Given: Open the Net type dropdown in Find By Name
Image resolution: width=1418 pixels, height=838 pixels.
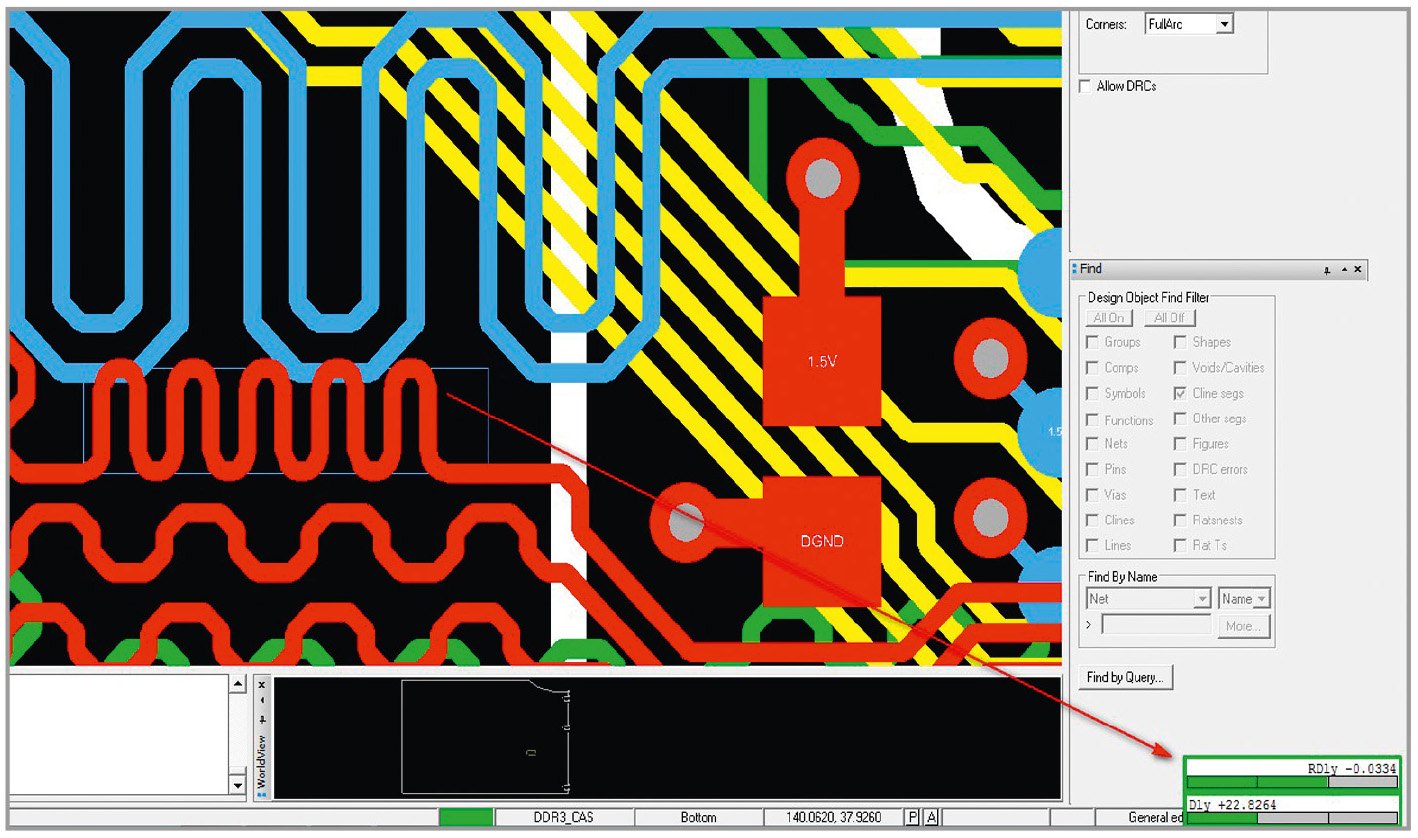Looking at the screenshot, I should coord(1148,599).
